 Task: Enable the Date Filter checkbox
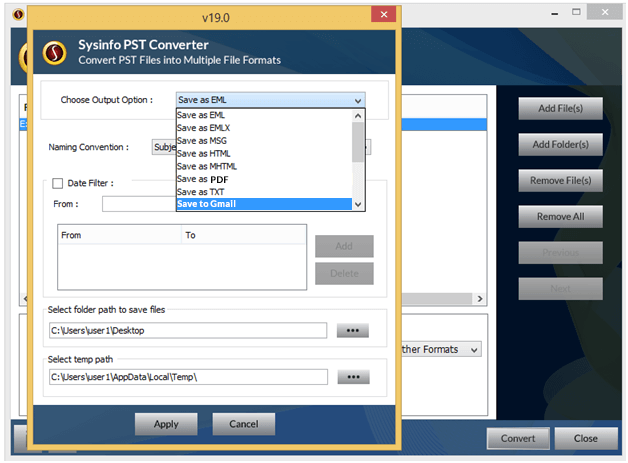pyautogui.click(x=58, y=183)
